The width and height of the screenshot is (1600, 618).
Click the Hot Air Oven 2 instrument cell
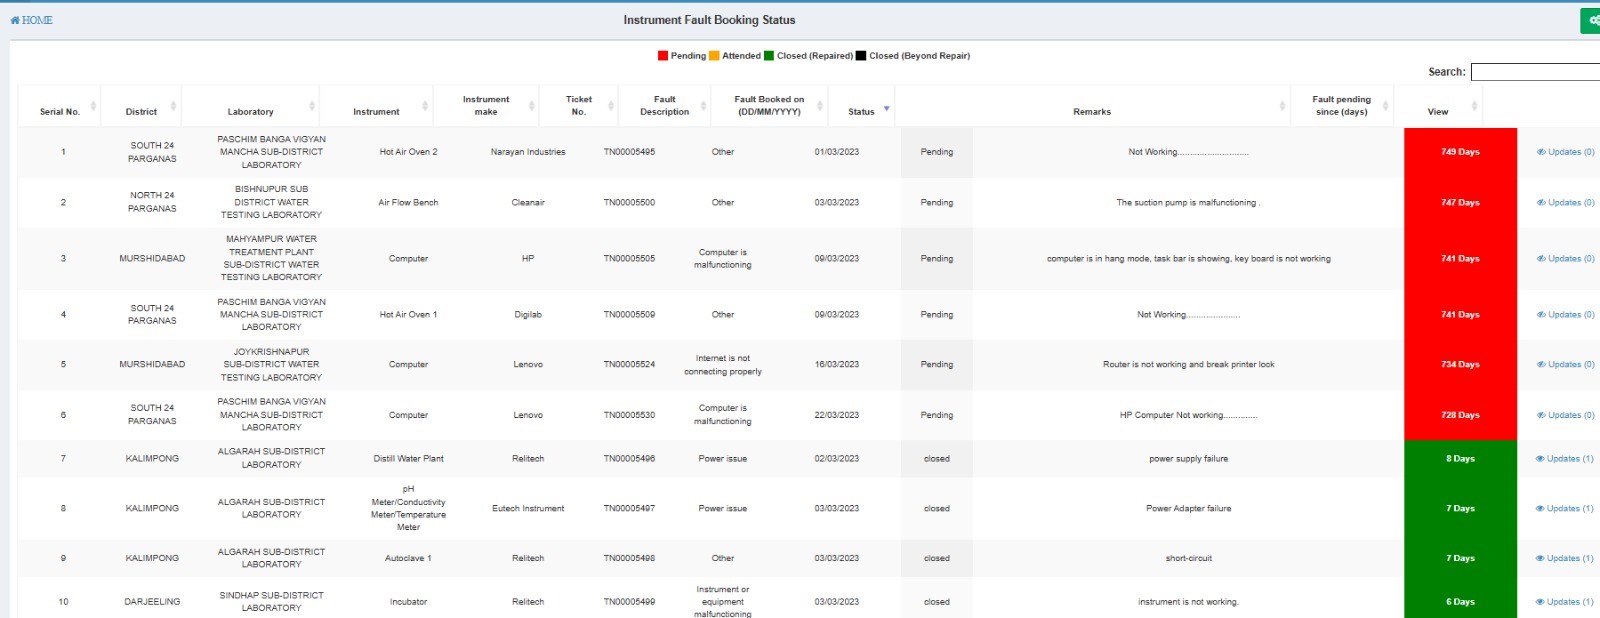point(408,152)
